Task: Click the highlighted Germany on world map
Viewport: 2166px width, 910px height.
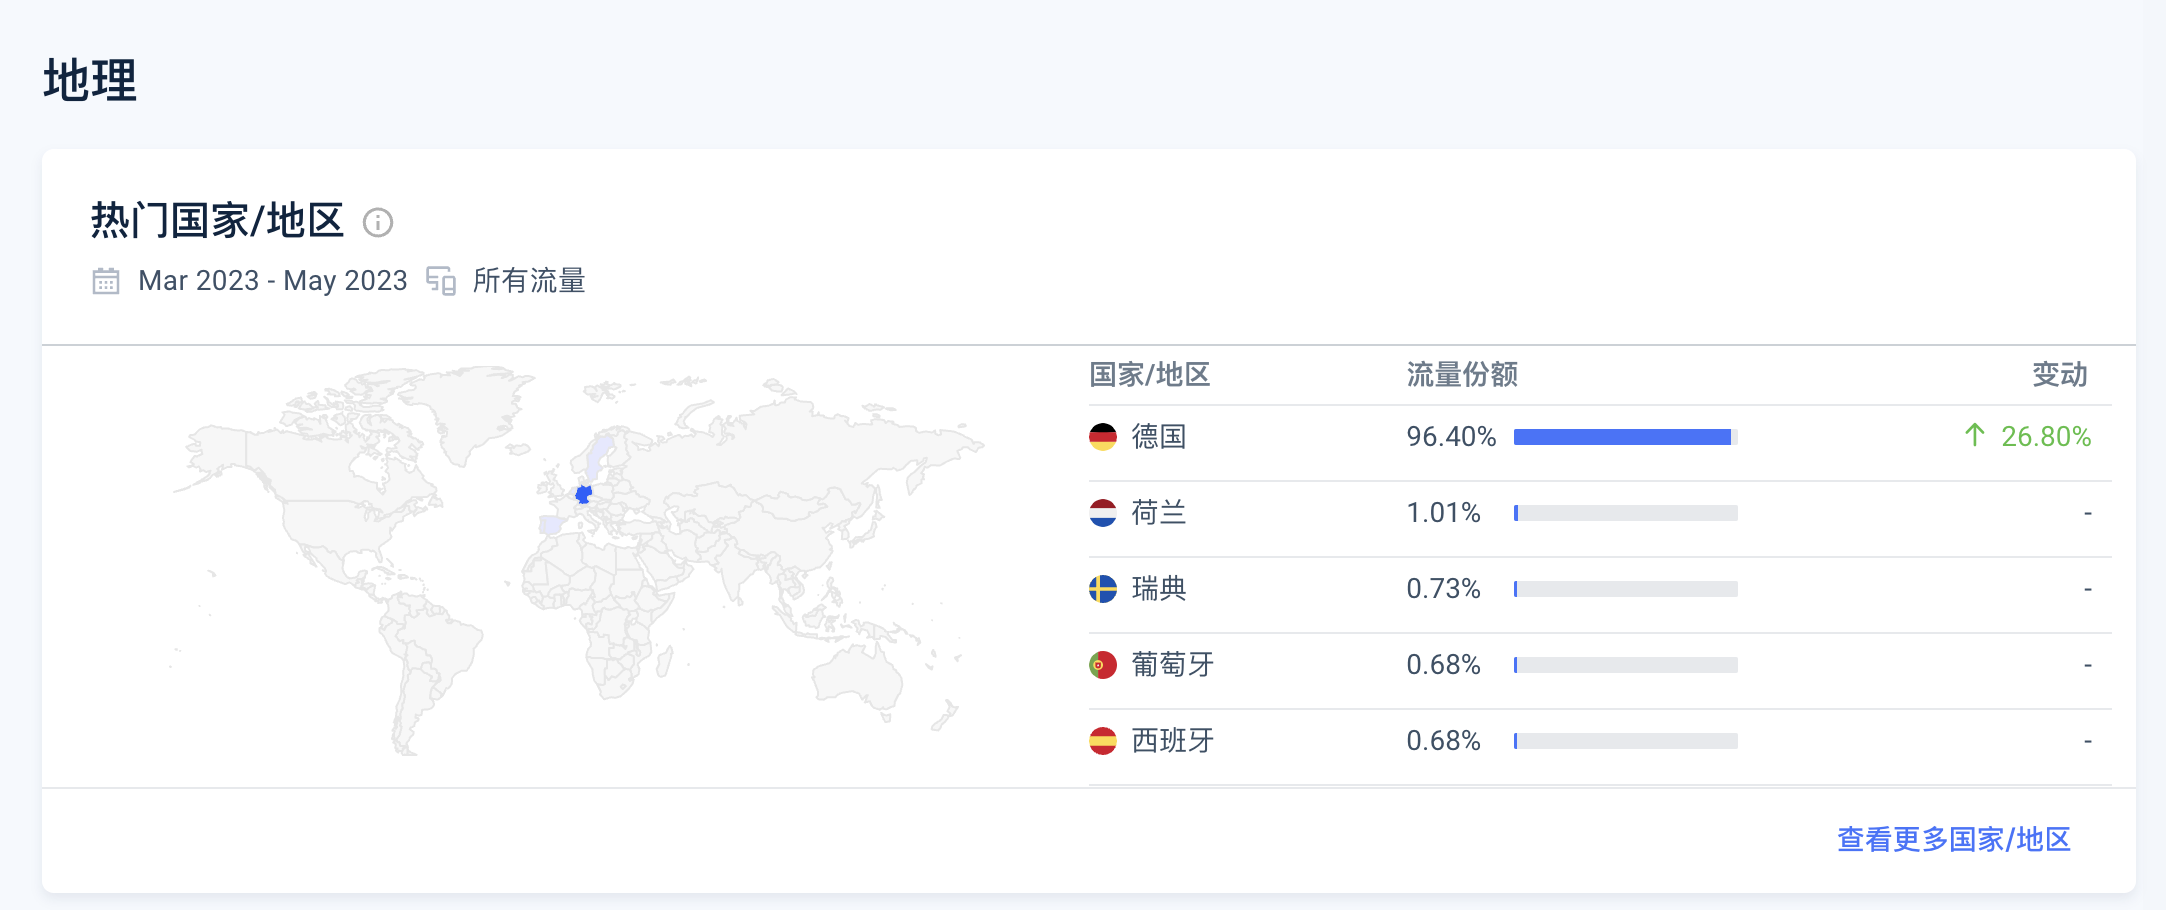Action: pos(584,494)
